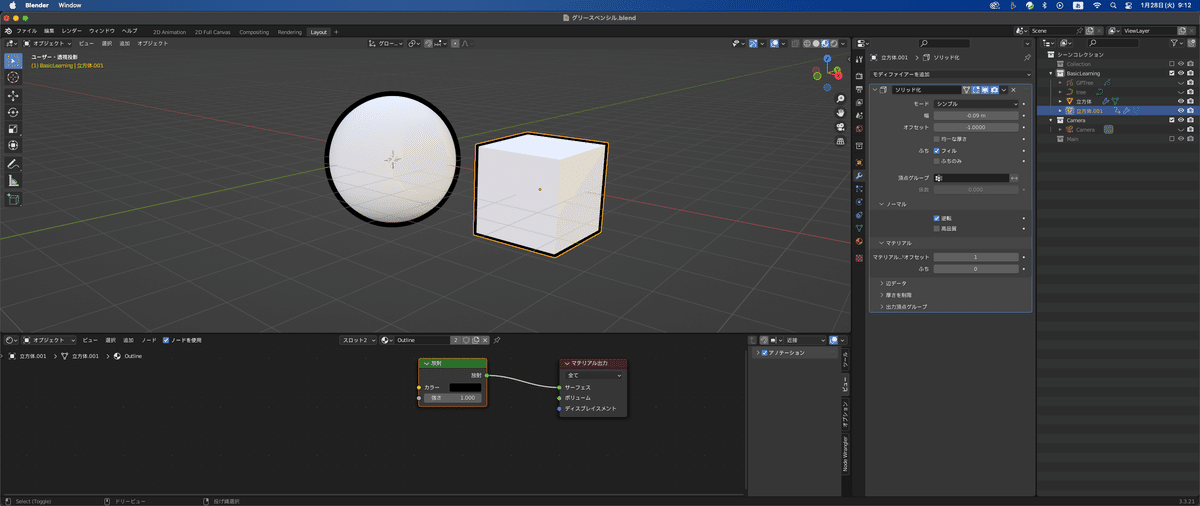Enable the 高品質 checkbox

point(936,228)
